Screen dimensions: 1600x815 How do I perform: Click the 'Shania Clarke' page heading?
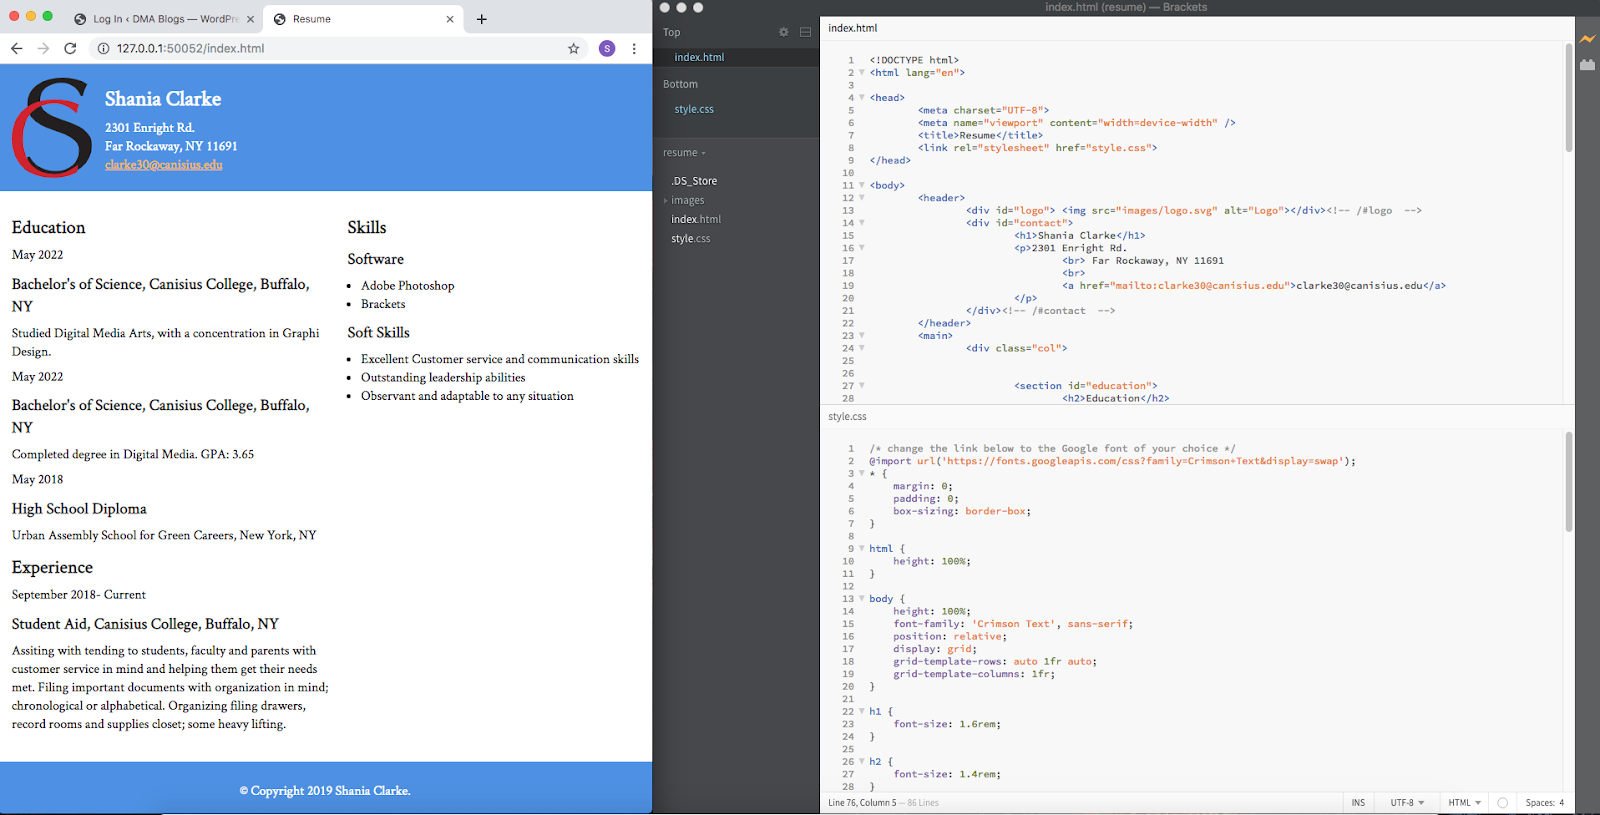click(x=163, y=99)
